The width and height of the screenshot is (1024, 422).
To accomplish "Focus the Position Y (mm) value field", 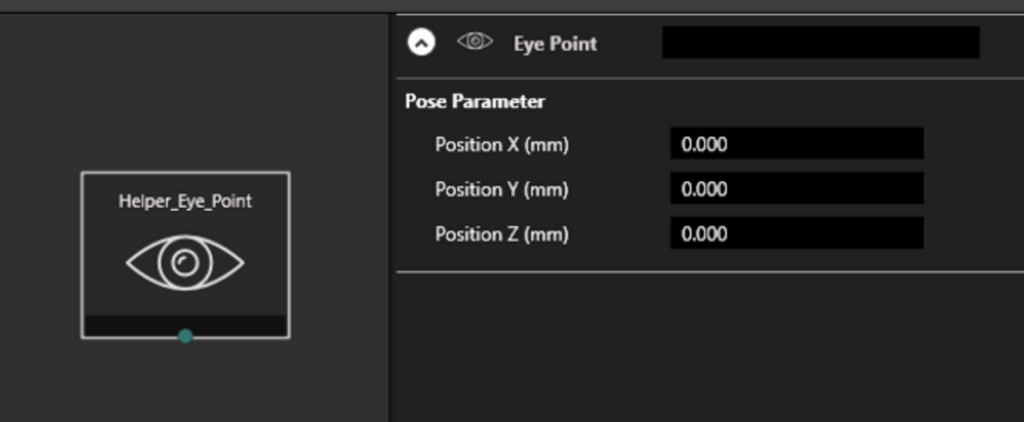I will pyautogui.click(x=797, y=189).
